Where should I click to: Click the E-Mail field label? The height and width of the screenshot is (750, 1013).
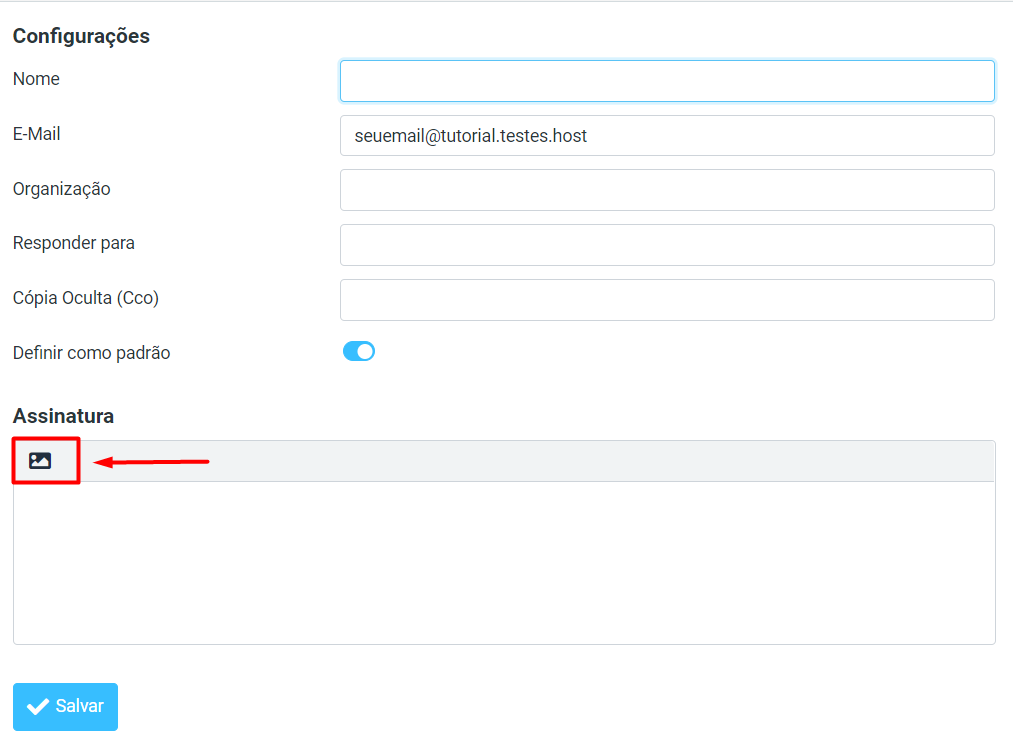pyautogui.click(x=37, y=134)
